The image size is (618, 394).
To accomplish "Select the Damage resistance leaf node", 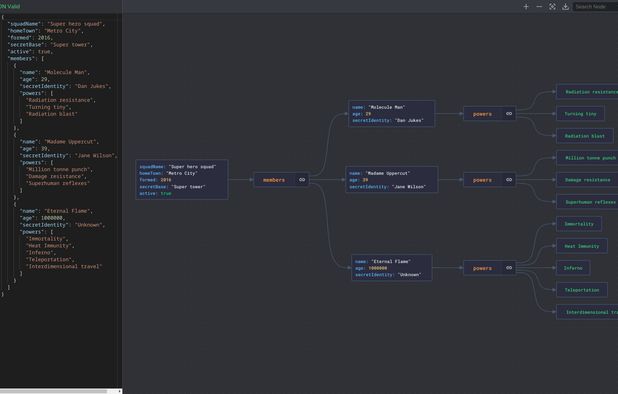I will coord(587,180).
